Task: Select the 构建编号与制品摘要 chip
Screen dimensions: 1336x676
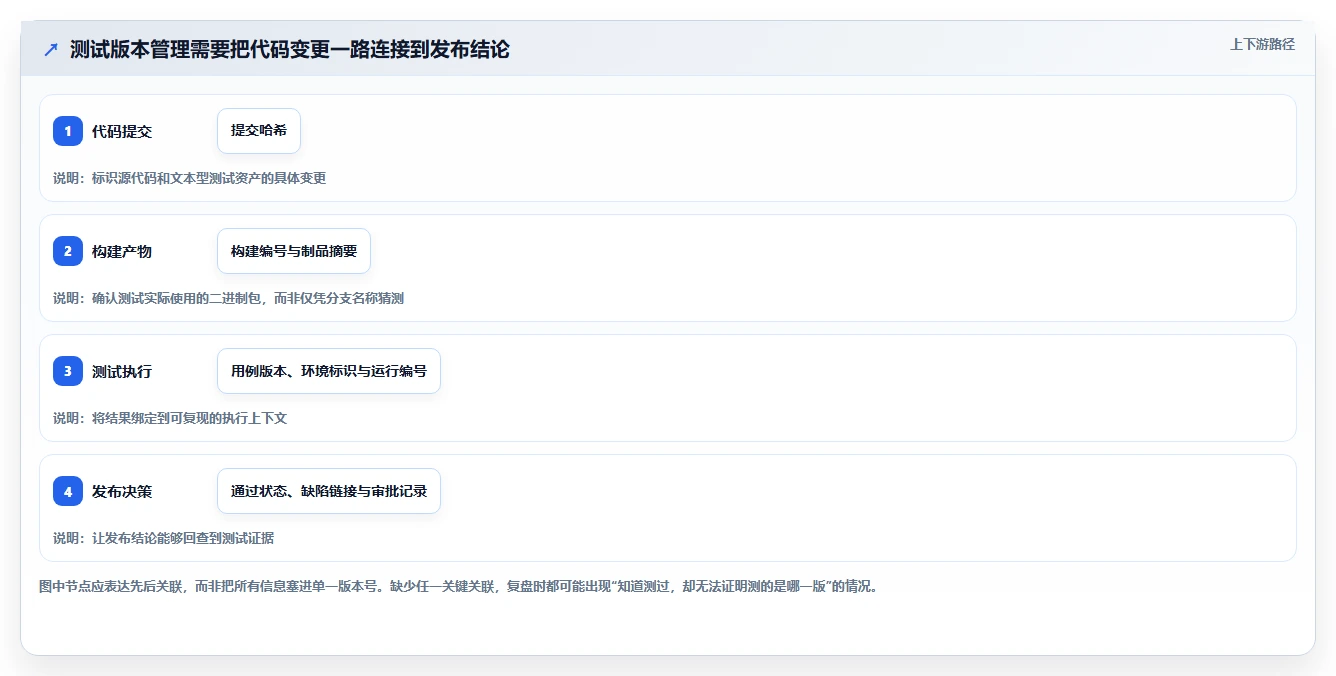Action: [294, 251]
